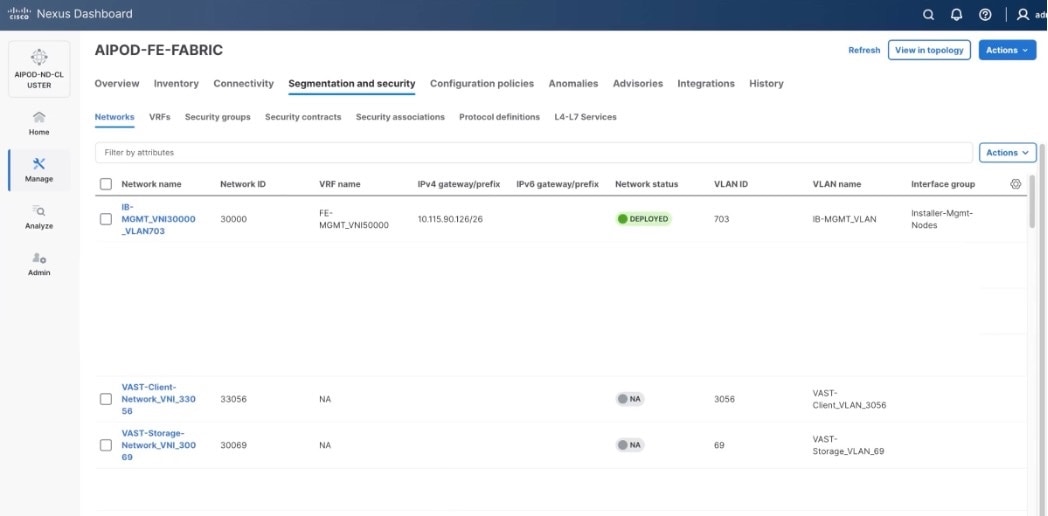Click the table vertical scrollbar

[x=1032, y=201]
